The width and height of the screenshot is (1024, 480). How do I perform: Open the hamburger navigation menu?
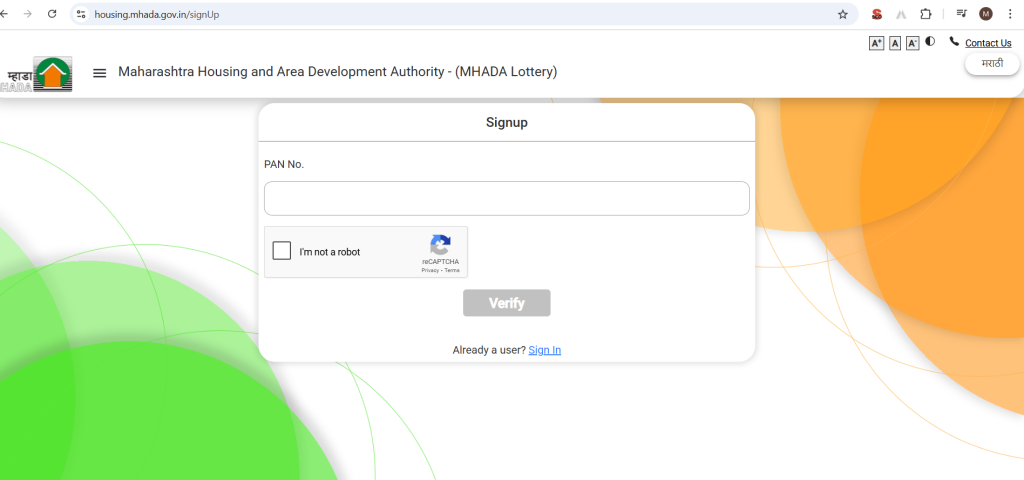[x=99, y=73]
